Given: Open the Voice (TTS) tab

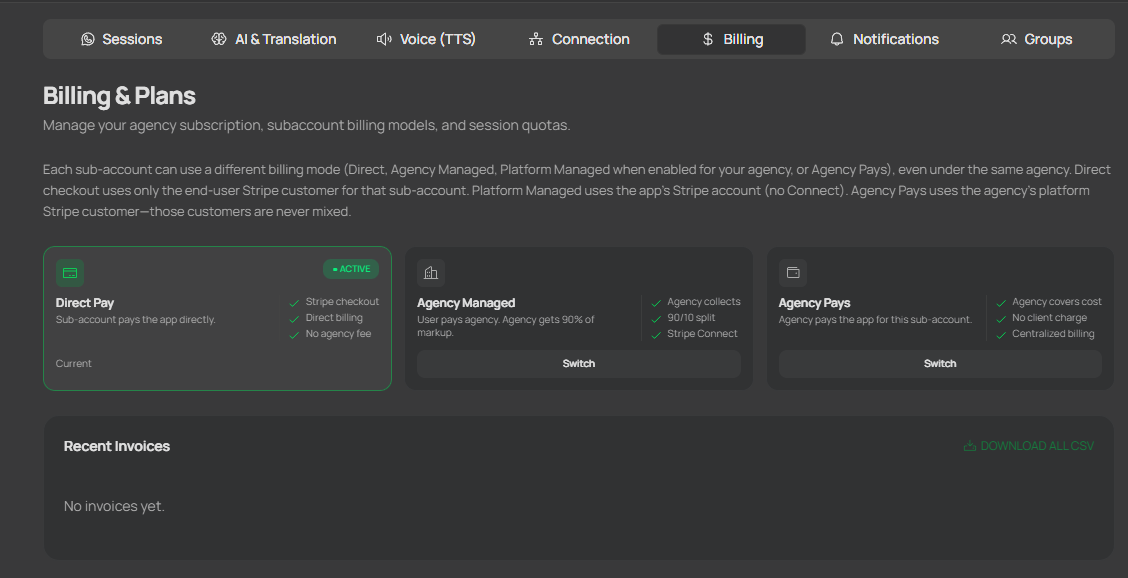Looking at the screenshot, I should [426, 40].
